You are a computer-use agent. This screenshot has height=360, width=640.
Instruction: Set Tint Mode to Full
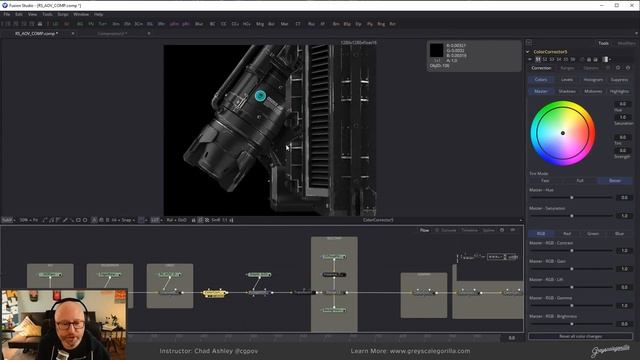[580, 180]
